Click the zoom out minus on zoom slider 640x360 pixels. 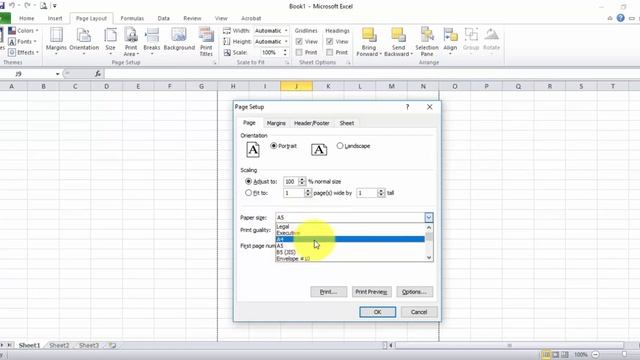pyautogui.click(x=596, y=354)
